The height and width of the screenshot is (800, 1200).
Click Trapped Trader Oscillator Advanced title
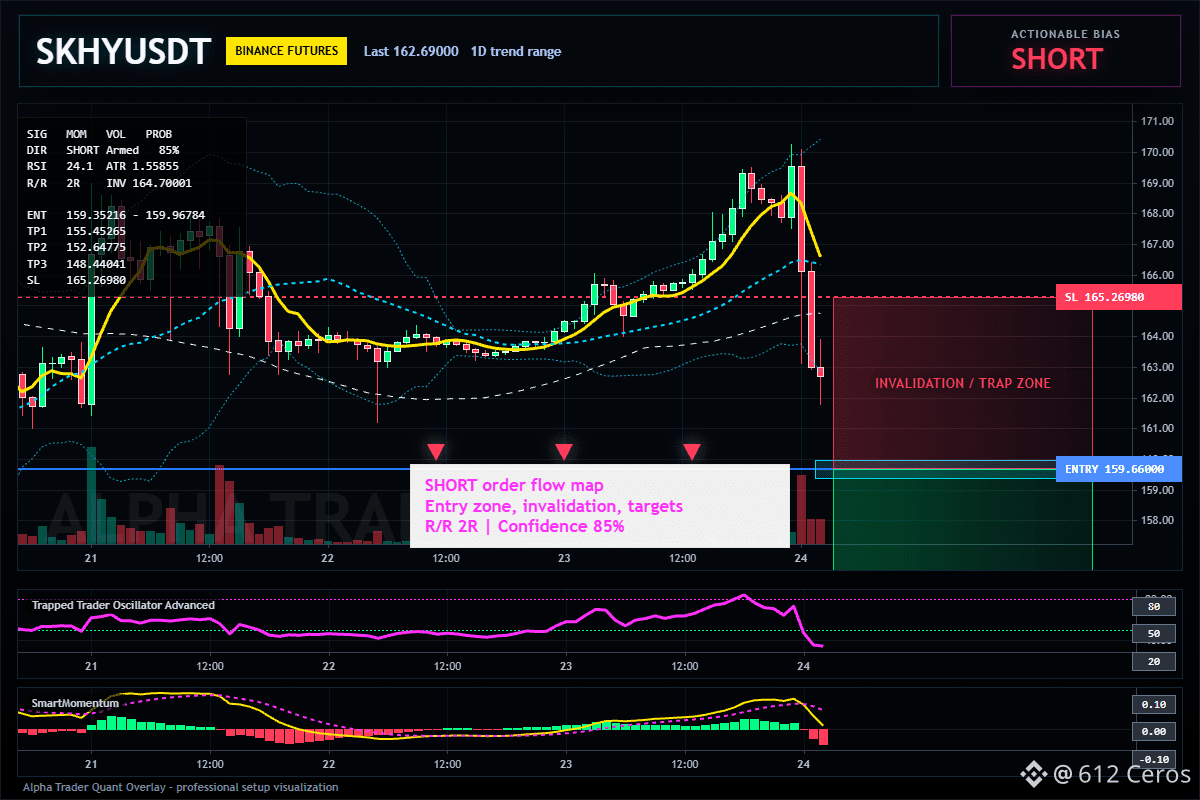tap(123, 605)
